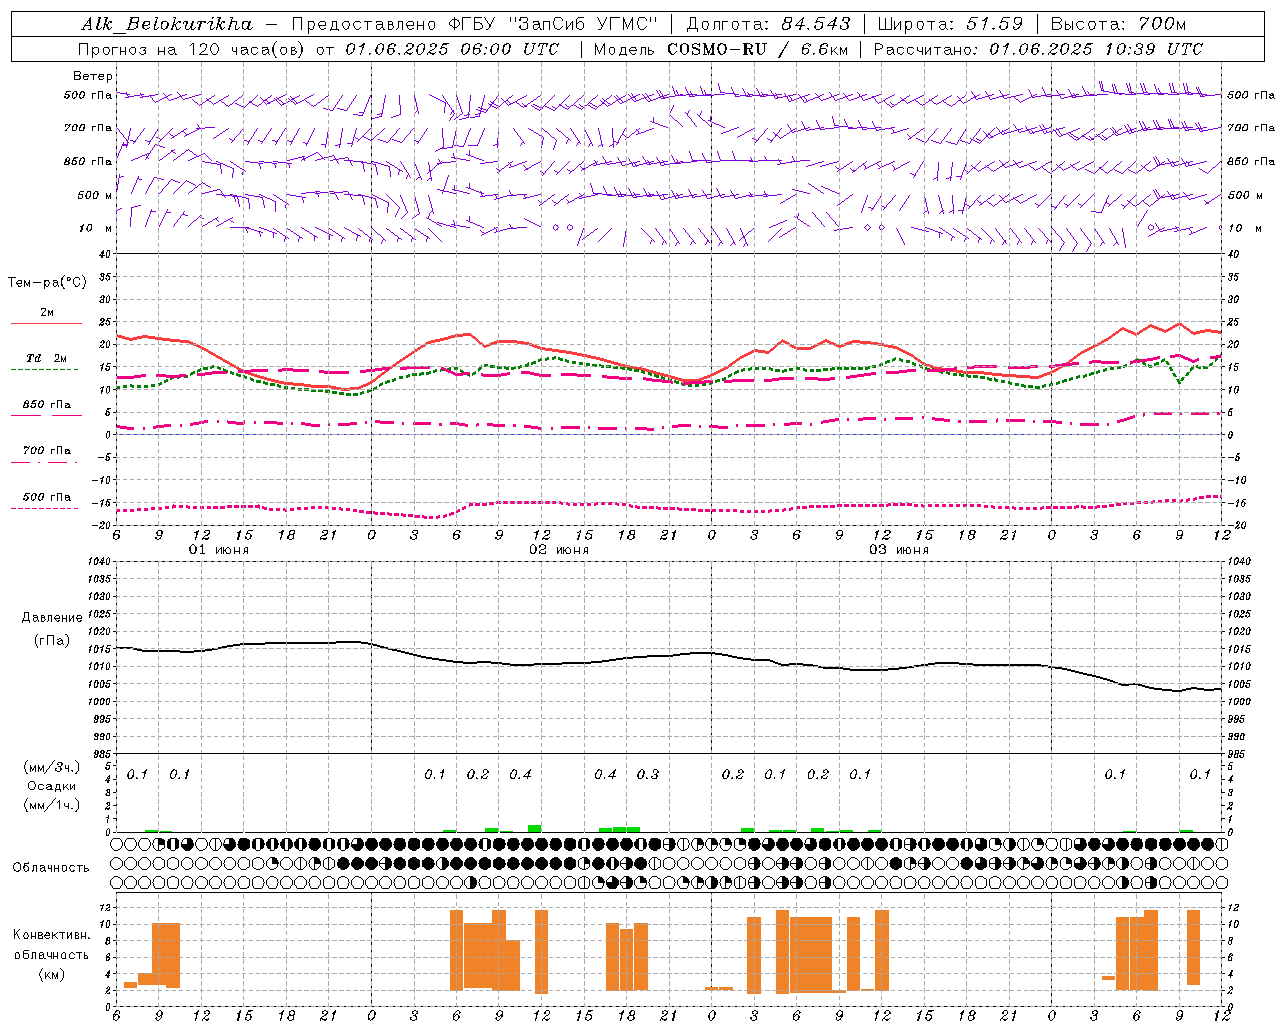Click the Облачность panel label
Image resolution: width=1280 pixels, height=1024 pixels.
pos(51,868)
